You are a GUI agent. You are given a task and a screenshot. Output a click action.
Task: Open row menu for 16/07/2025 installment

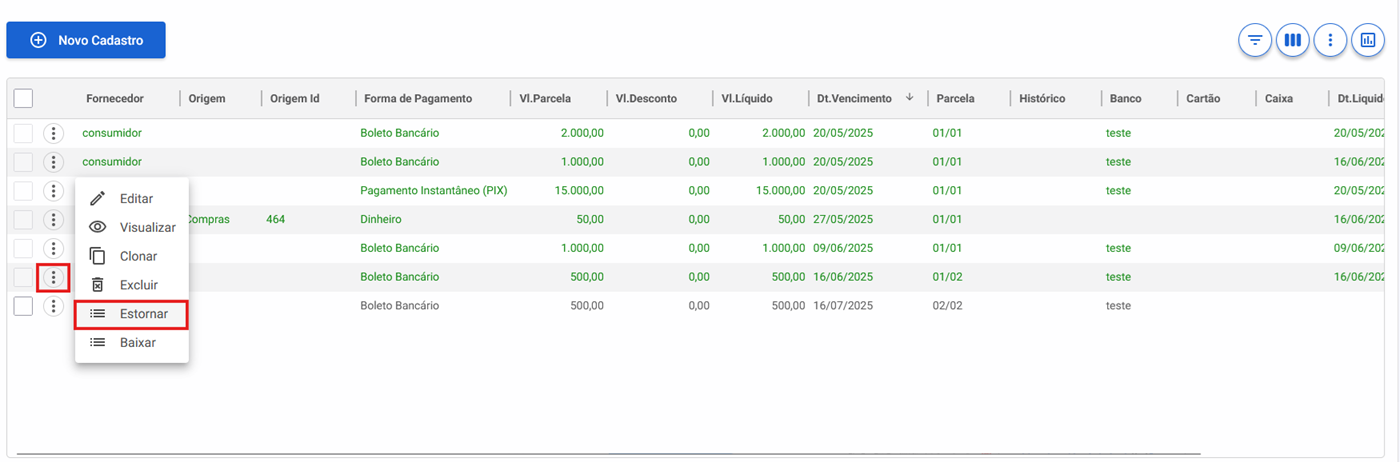tap(53, 306)
